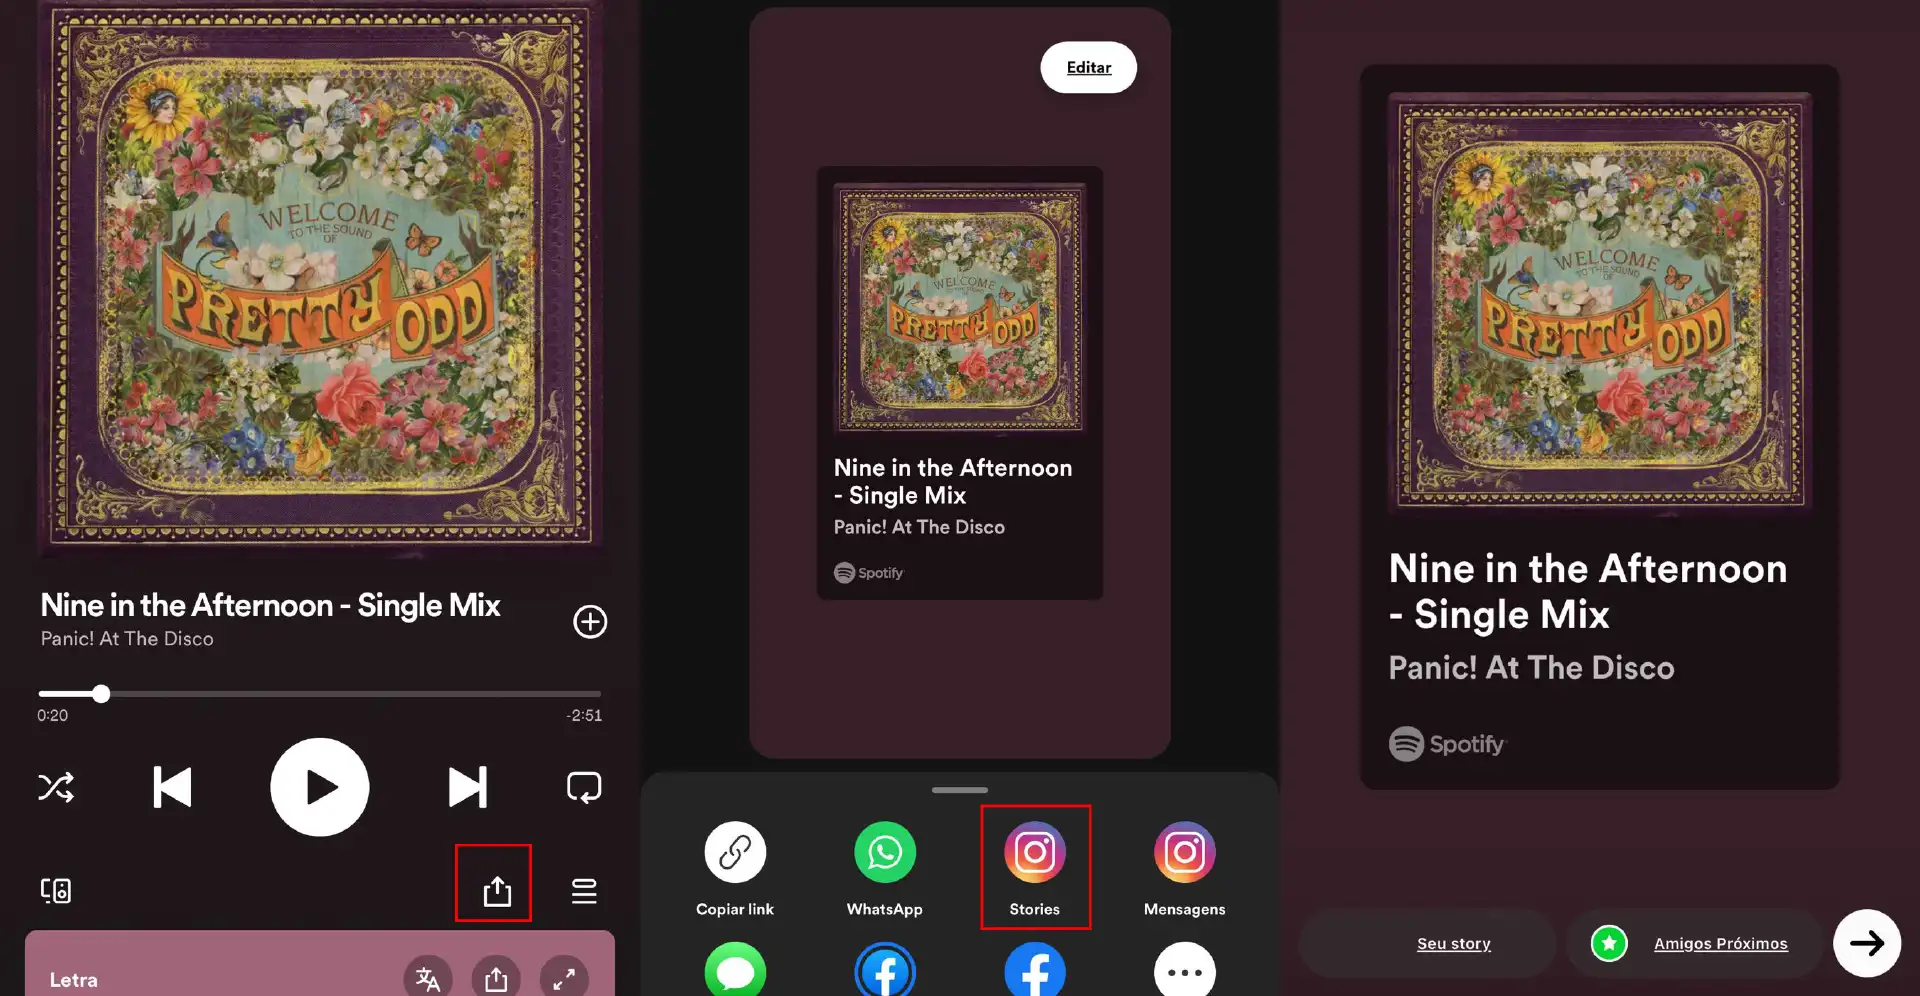The width and height of the screenshot is (1920, 996).
Task: Share the song via WhatsApp
Action: (885, 853)
